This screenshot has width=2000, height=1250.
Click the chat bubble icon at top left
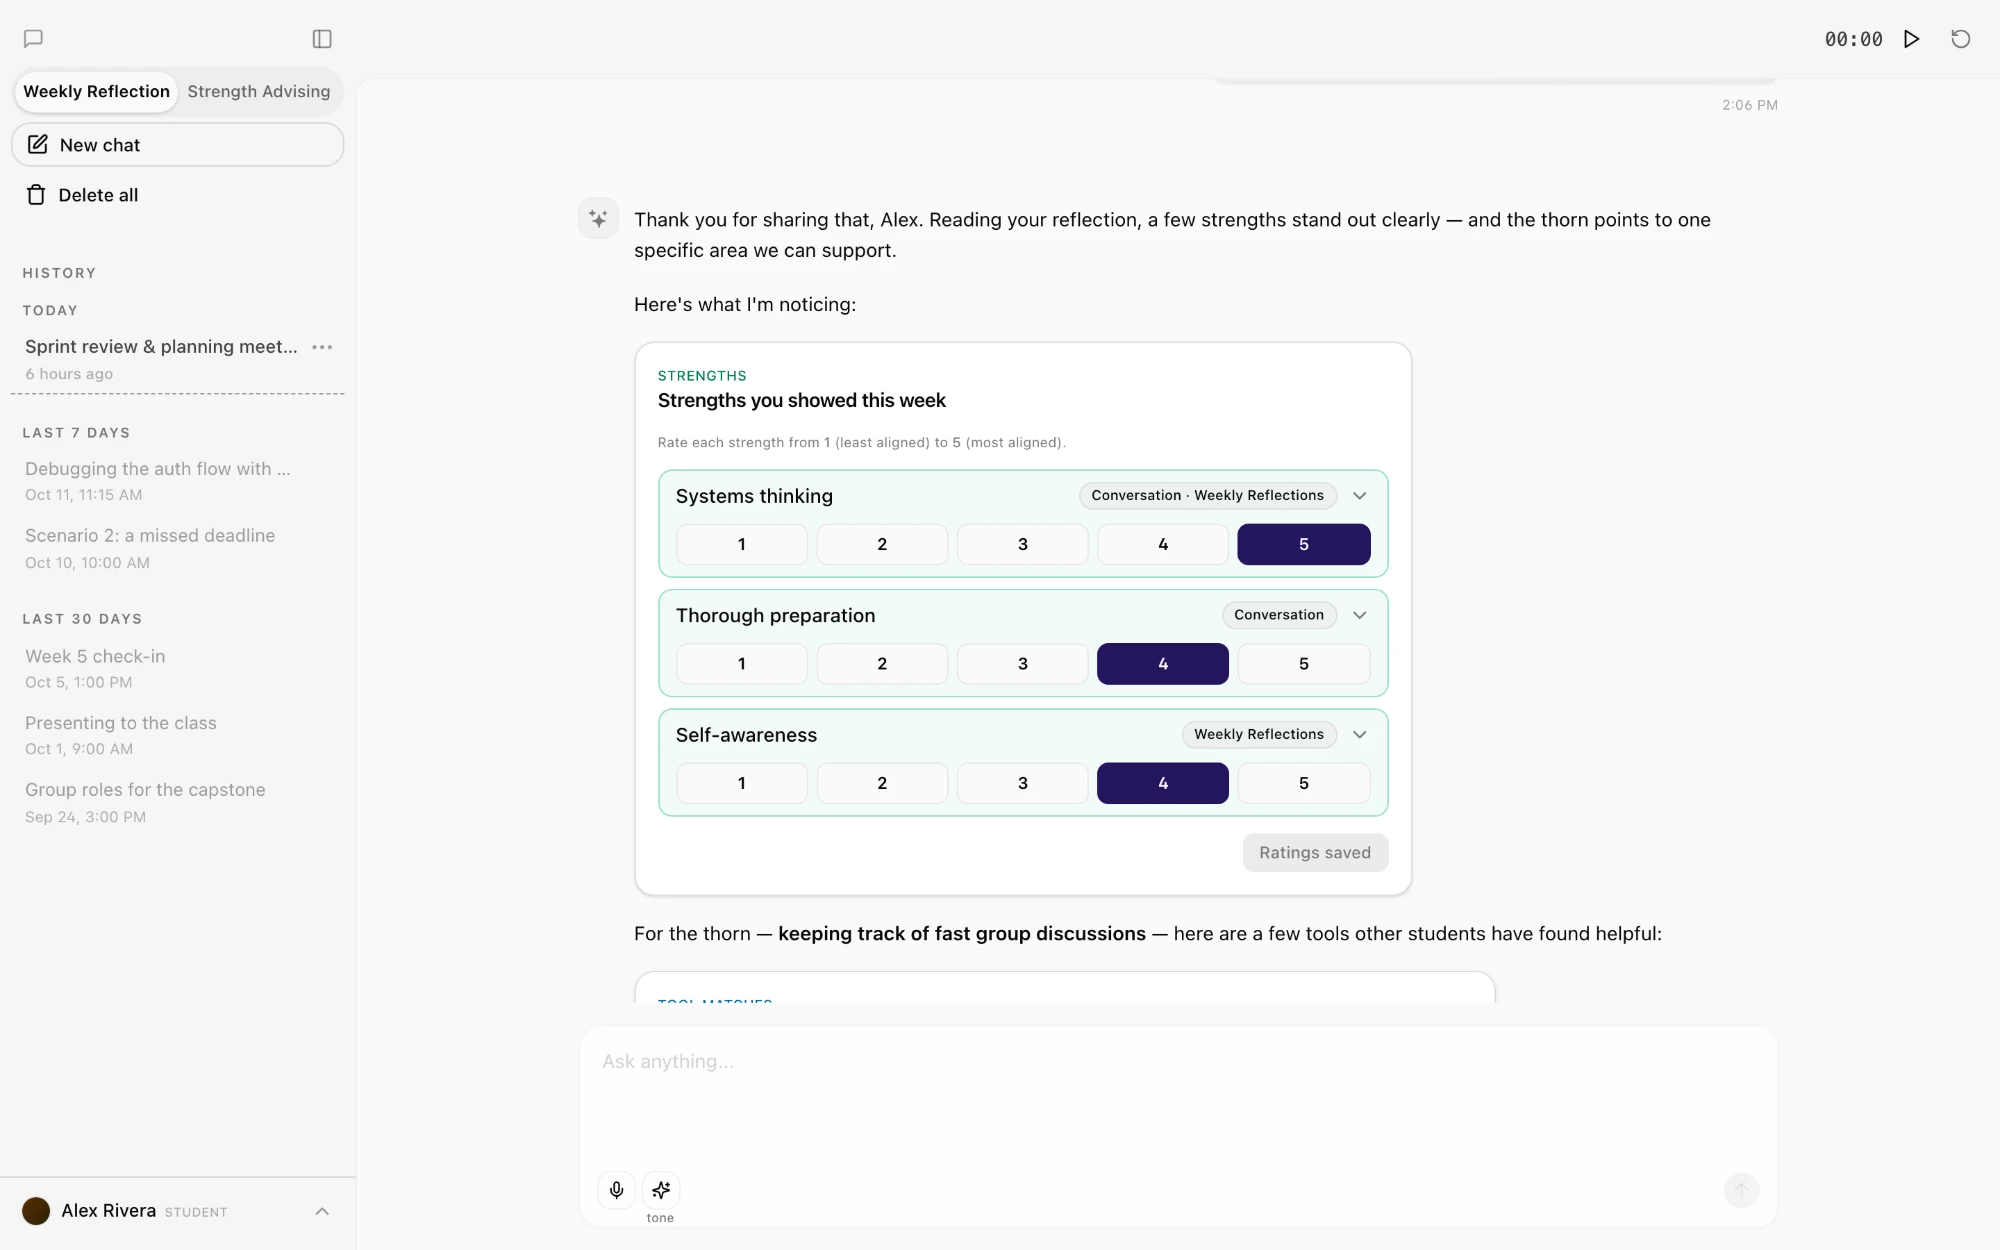(33, 39)
